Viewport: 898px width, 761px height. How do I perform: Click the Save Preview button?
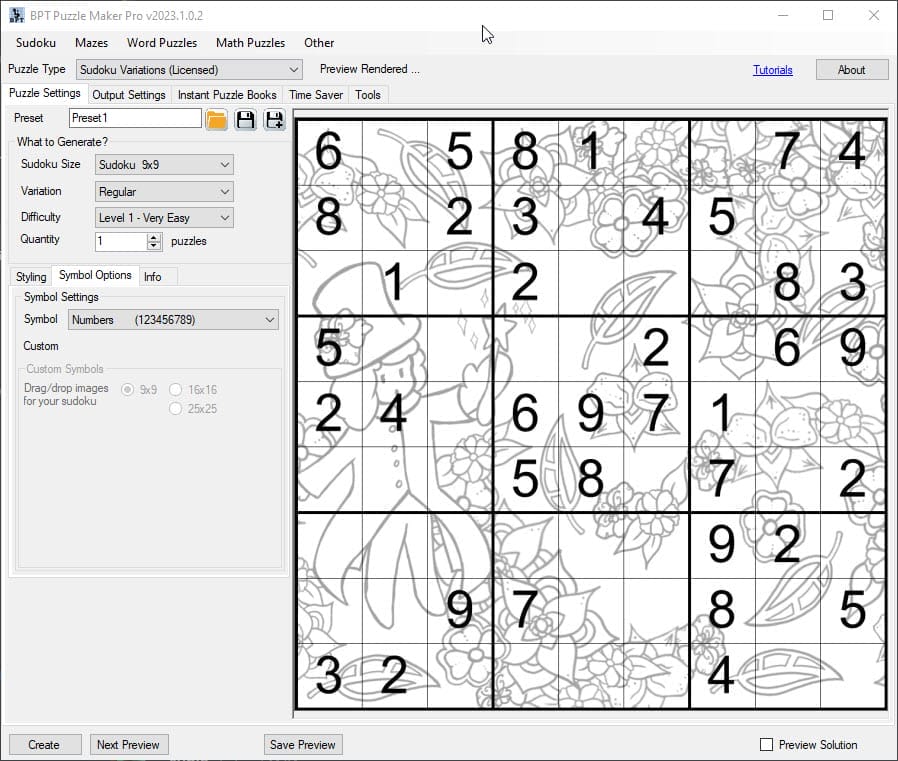coord(303,745)
